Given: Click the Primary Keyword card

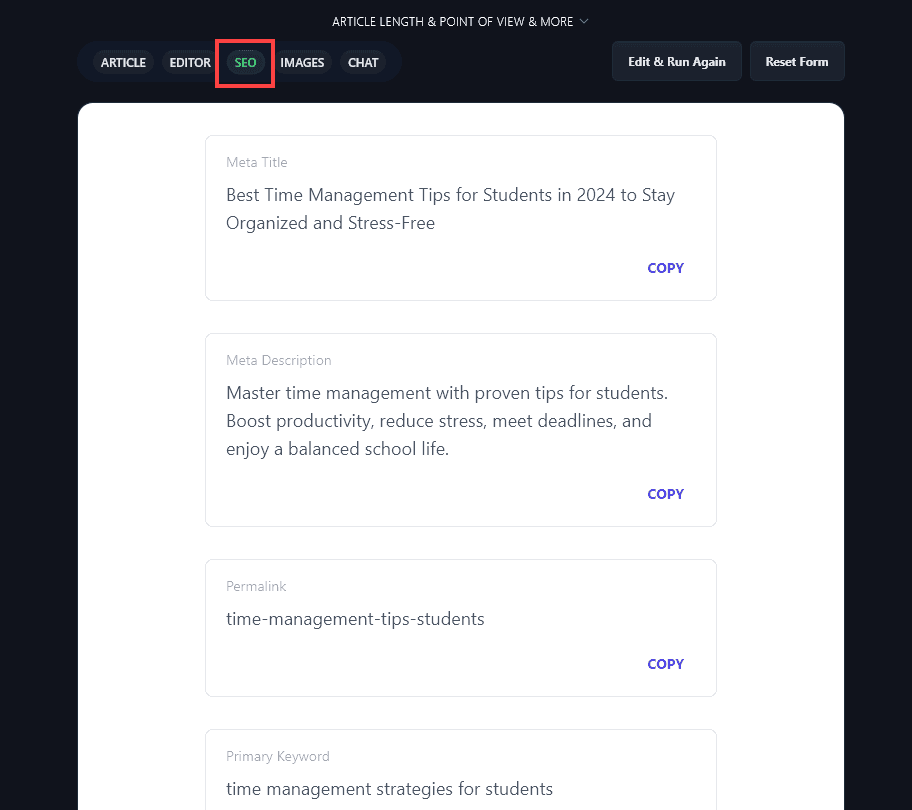Looking at the screenshot, I should pos(460,770).
